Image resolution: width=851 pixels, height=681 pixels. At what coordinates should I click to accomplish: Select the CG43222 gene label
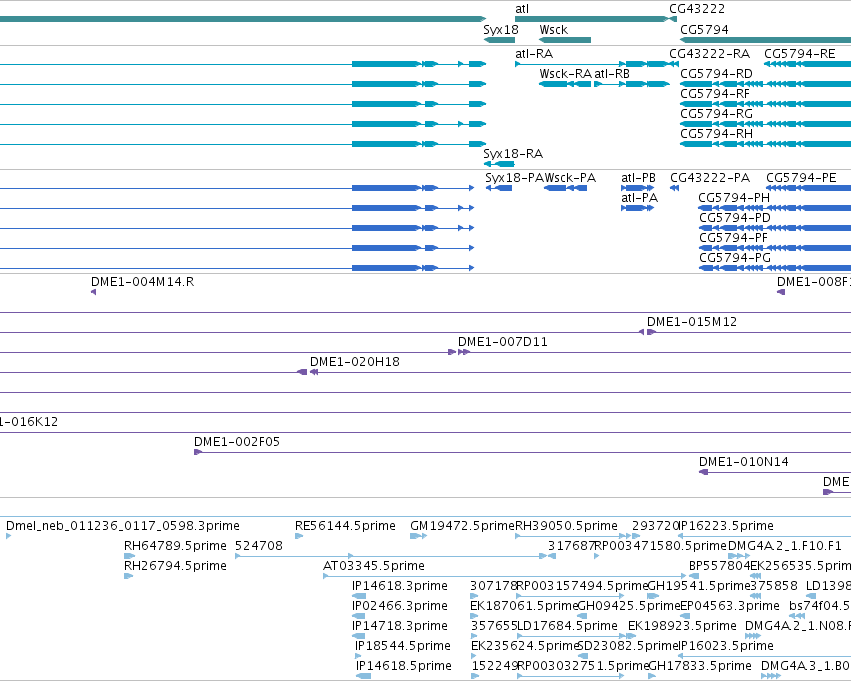point(697,9)
